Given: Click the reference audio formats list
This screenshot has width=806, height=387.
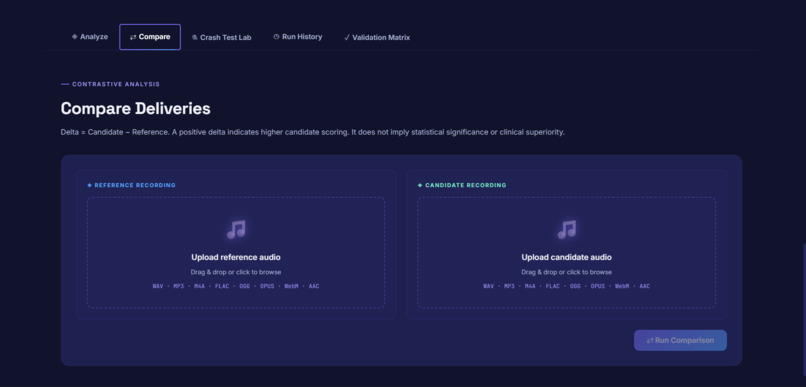Looking at the screenshot, I should 236,286.
